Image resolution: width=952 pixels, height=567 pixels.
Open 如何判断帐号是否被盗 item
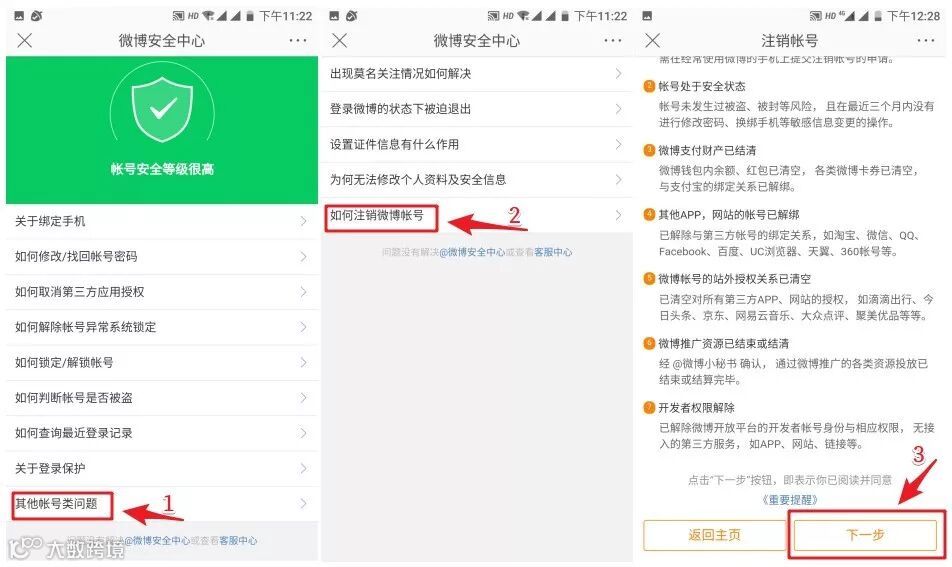[162, 398]
